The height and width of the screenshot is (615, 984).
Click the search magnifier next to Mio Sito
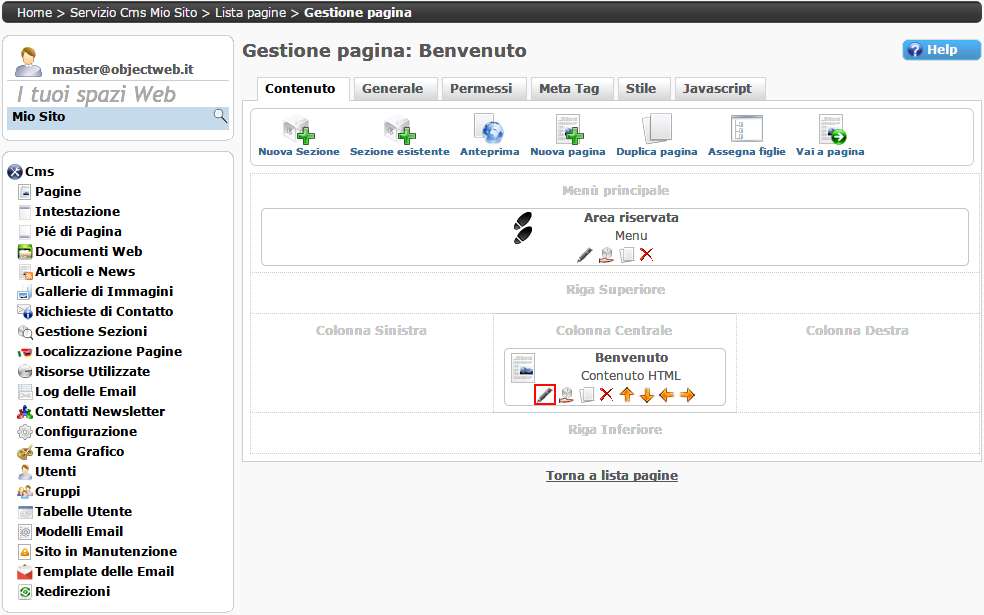click(220, 117)
